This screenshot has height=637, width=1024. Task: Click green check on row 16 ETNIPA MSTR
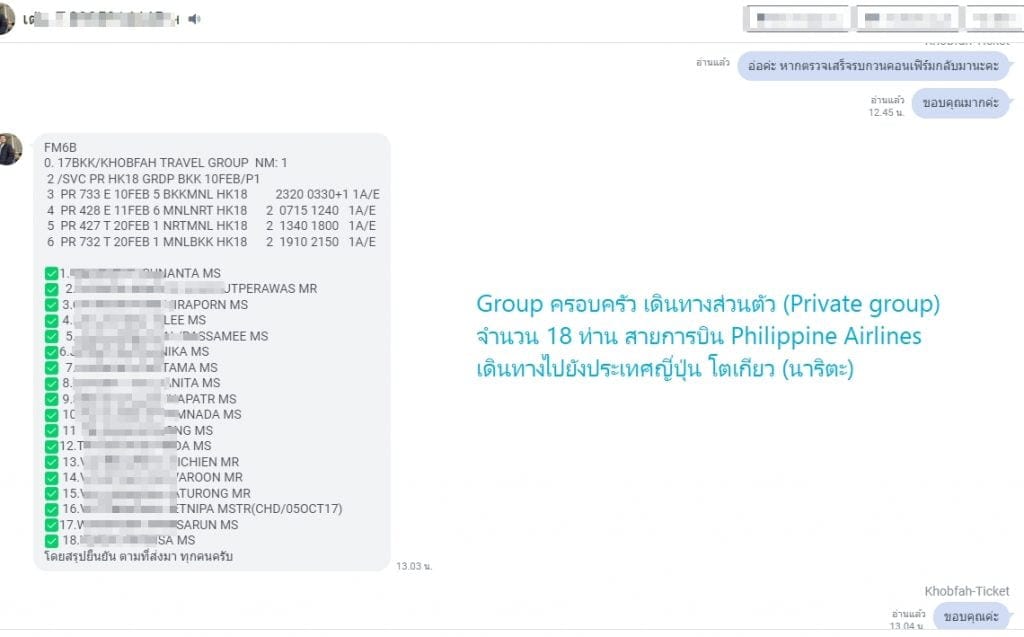pyautogui.click(x=52, y=509)
